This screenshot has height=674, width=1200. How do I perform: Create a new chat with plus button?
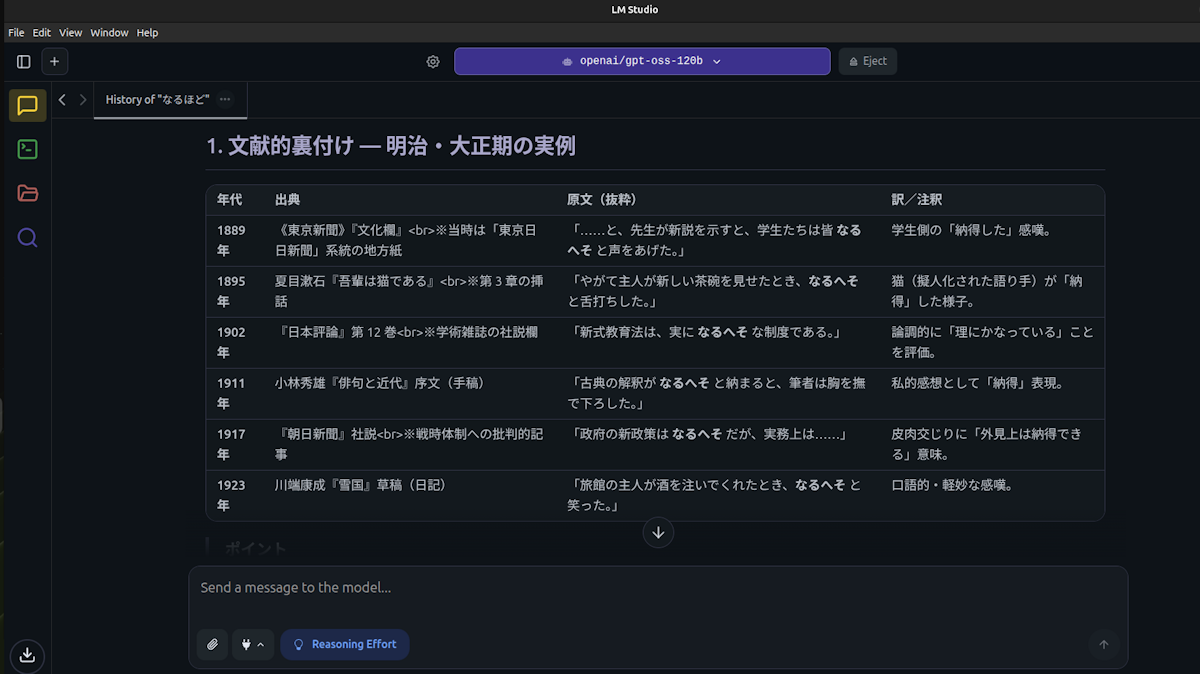[x=54, y=61]
